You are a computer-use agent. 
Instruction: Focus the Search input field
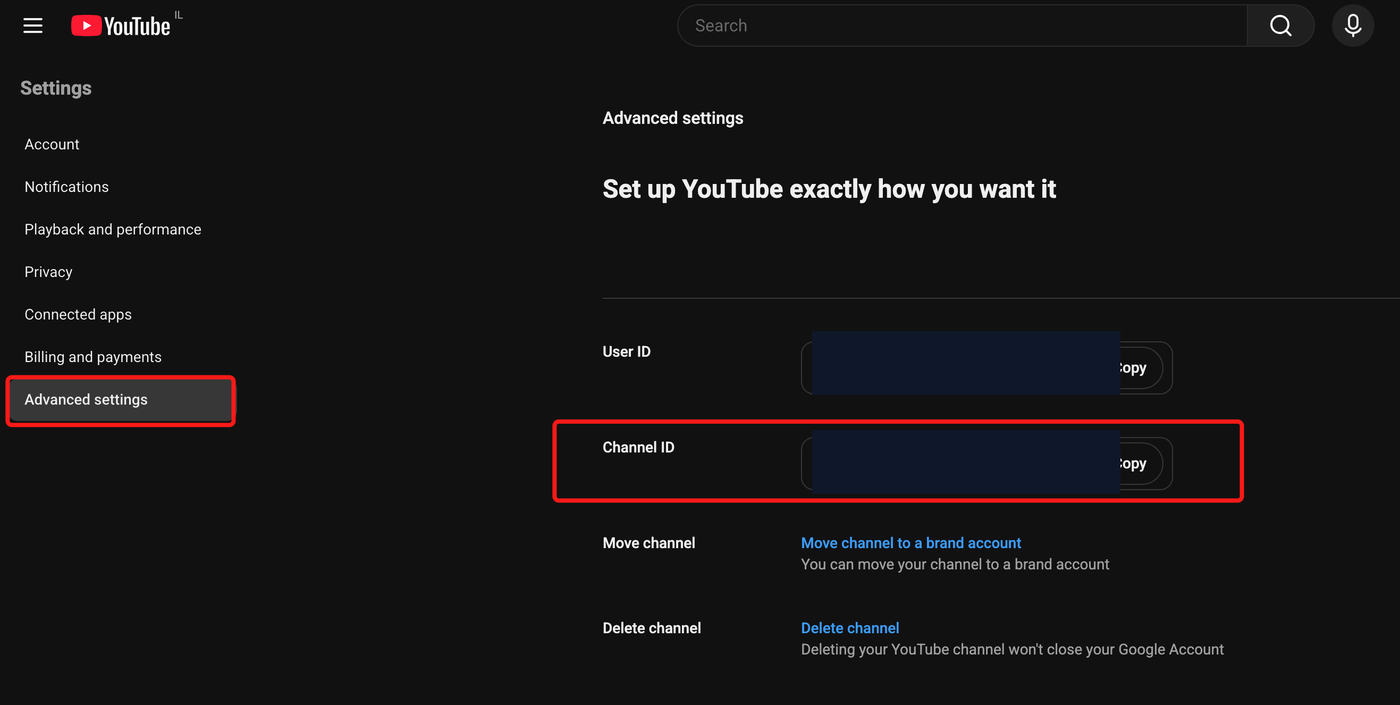click(962, 26)
